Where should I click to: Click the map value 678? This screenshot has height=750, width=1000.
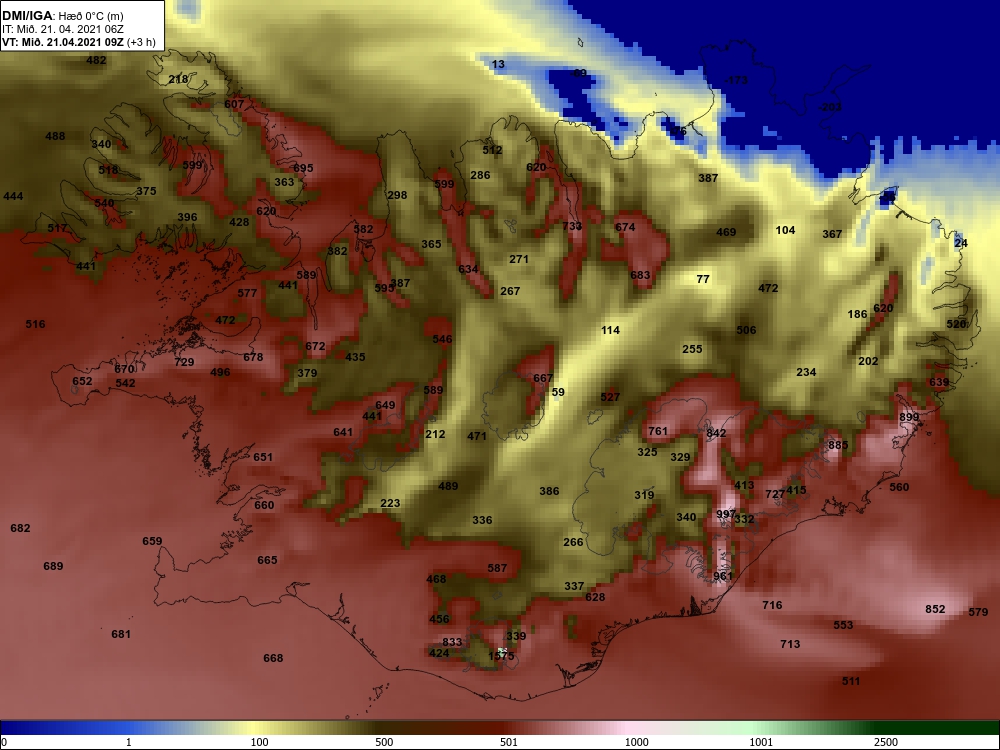(x=253, y=357)
